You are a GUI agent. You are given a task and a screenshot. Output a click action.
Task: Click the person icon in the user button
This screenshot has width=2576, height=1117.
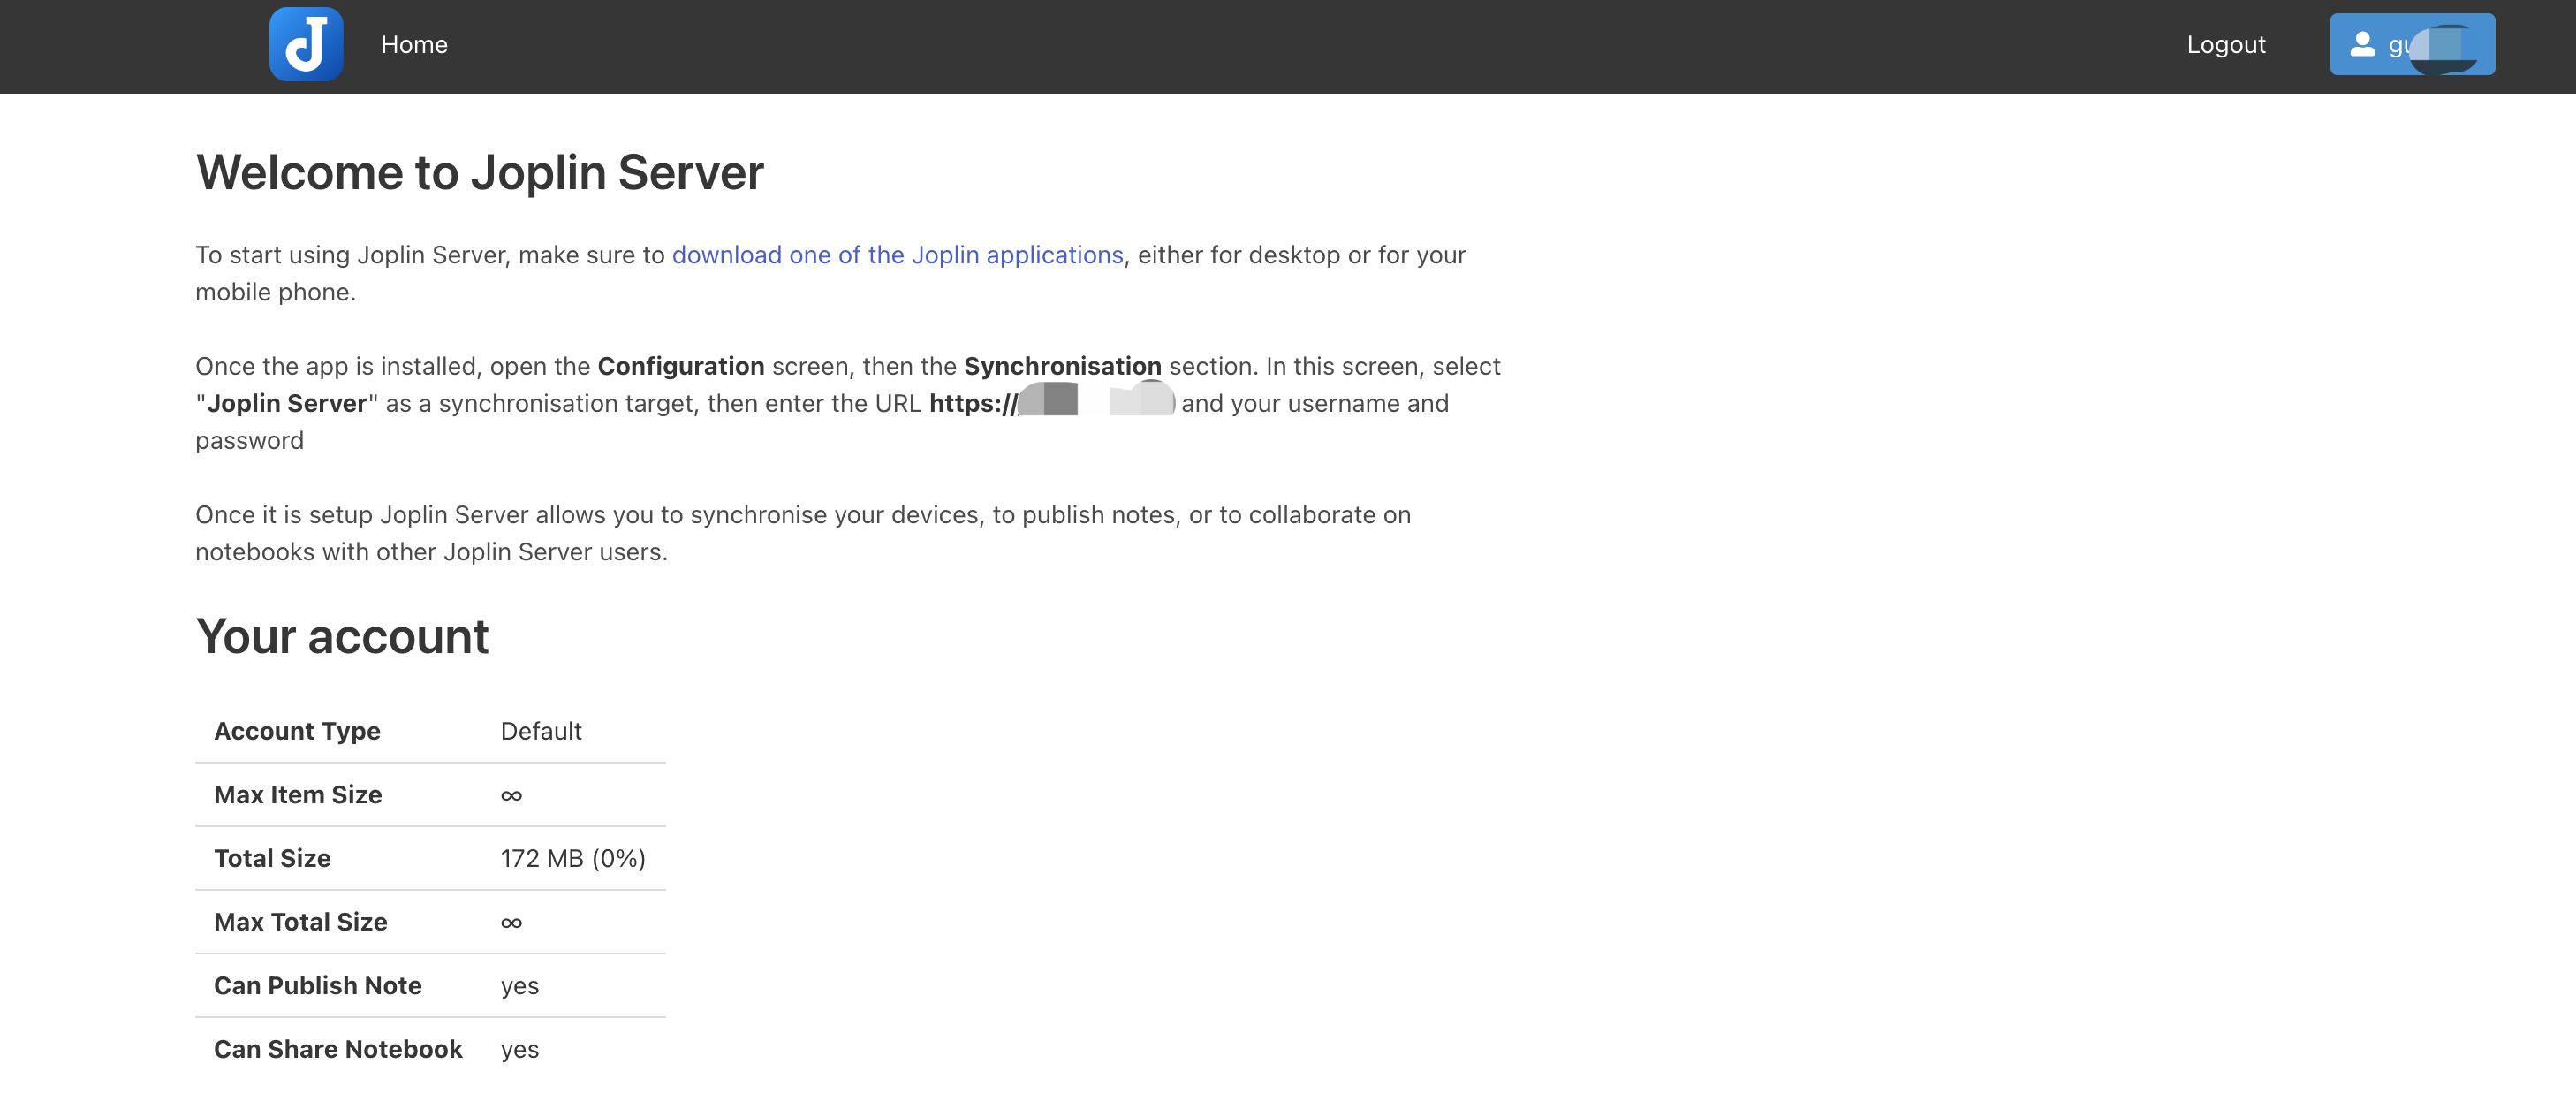click(2362, 44)
